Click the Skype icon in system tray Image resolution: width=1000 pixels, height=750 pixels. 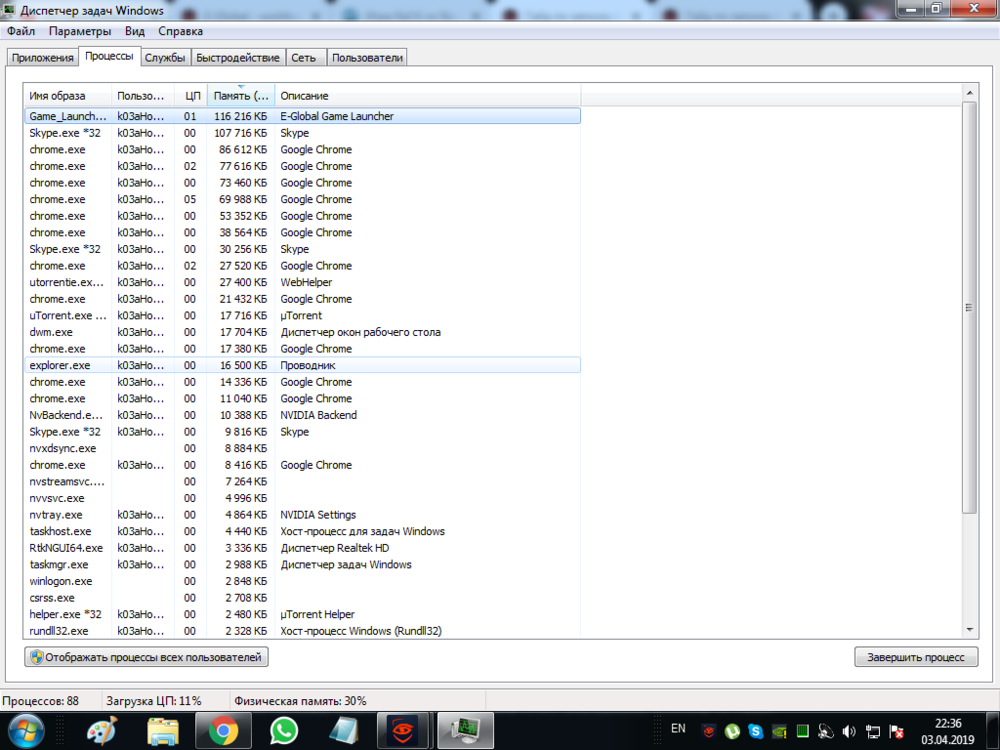[754, 731]
